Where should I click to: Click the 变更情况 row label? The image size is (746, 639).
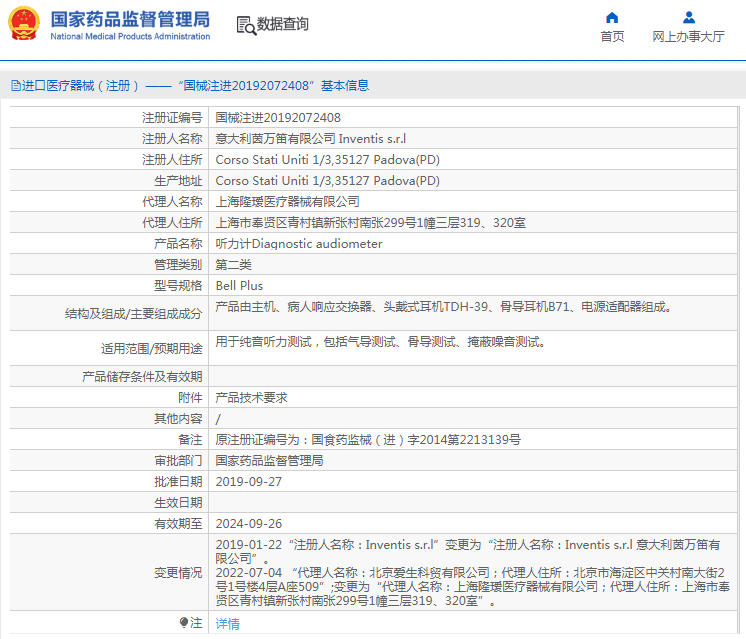pos(178,572)
